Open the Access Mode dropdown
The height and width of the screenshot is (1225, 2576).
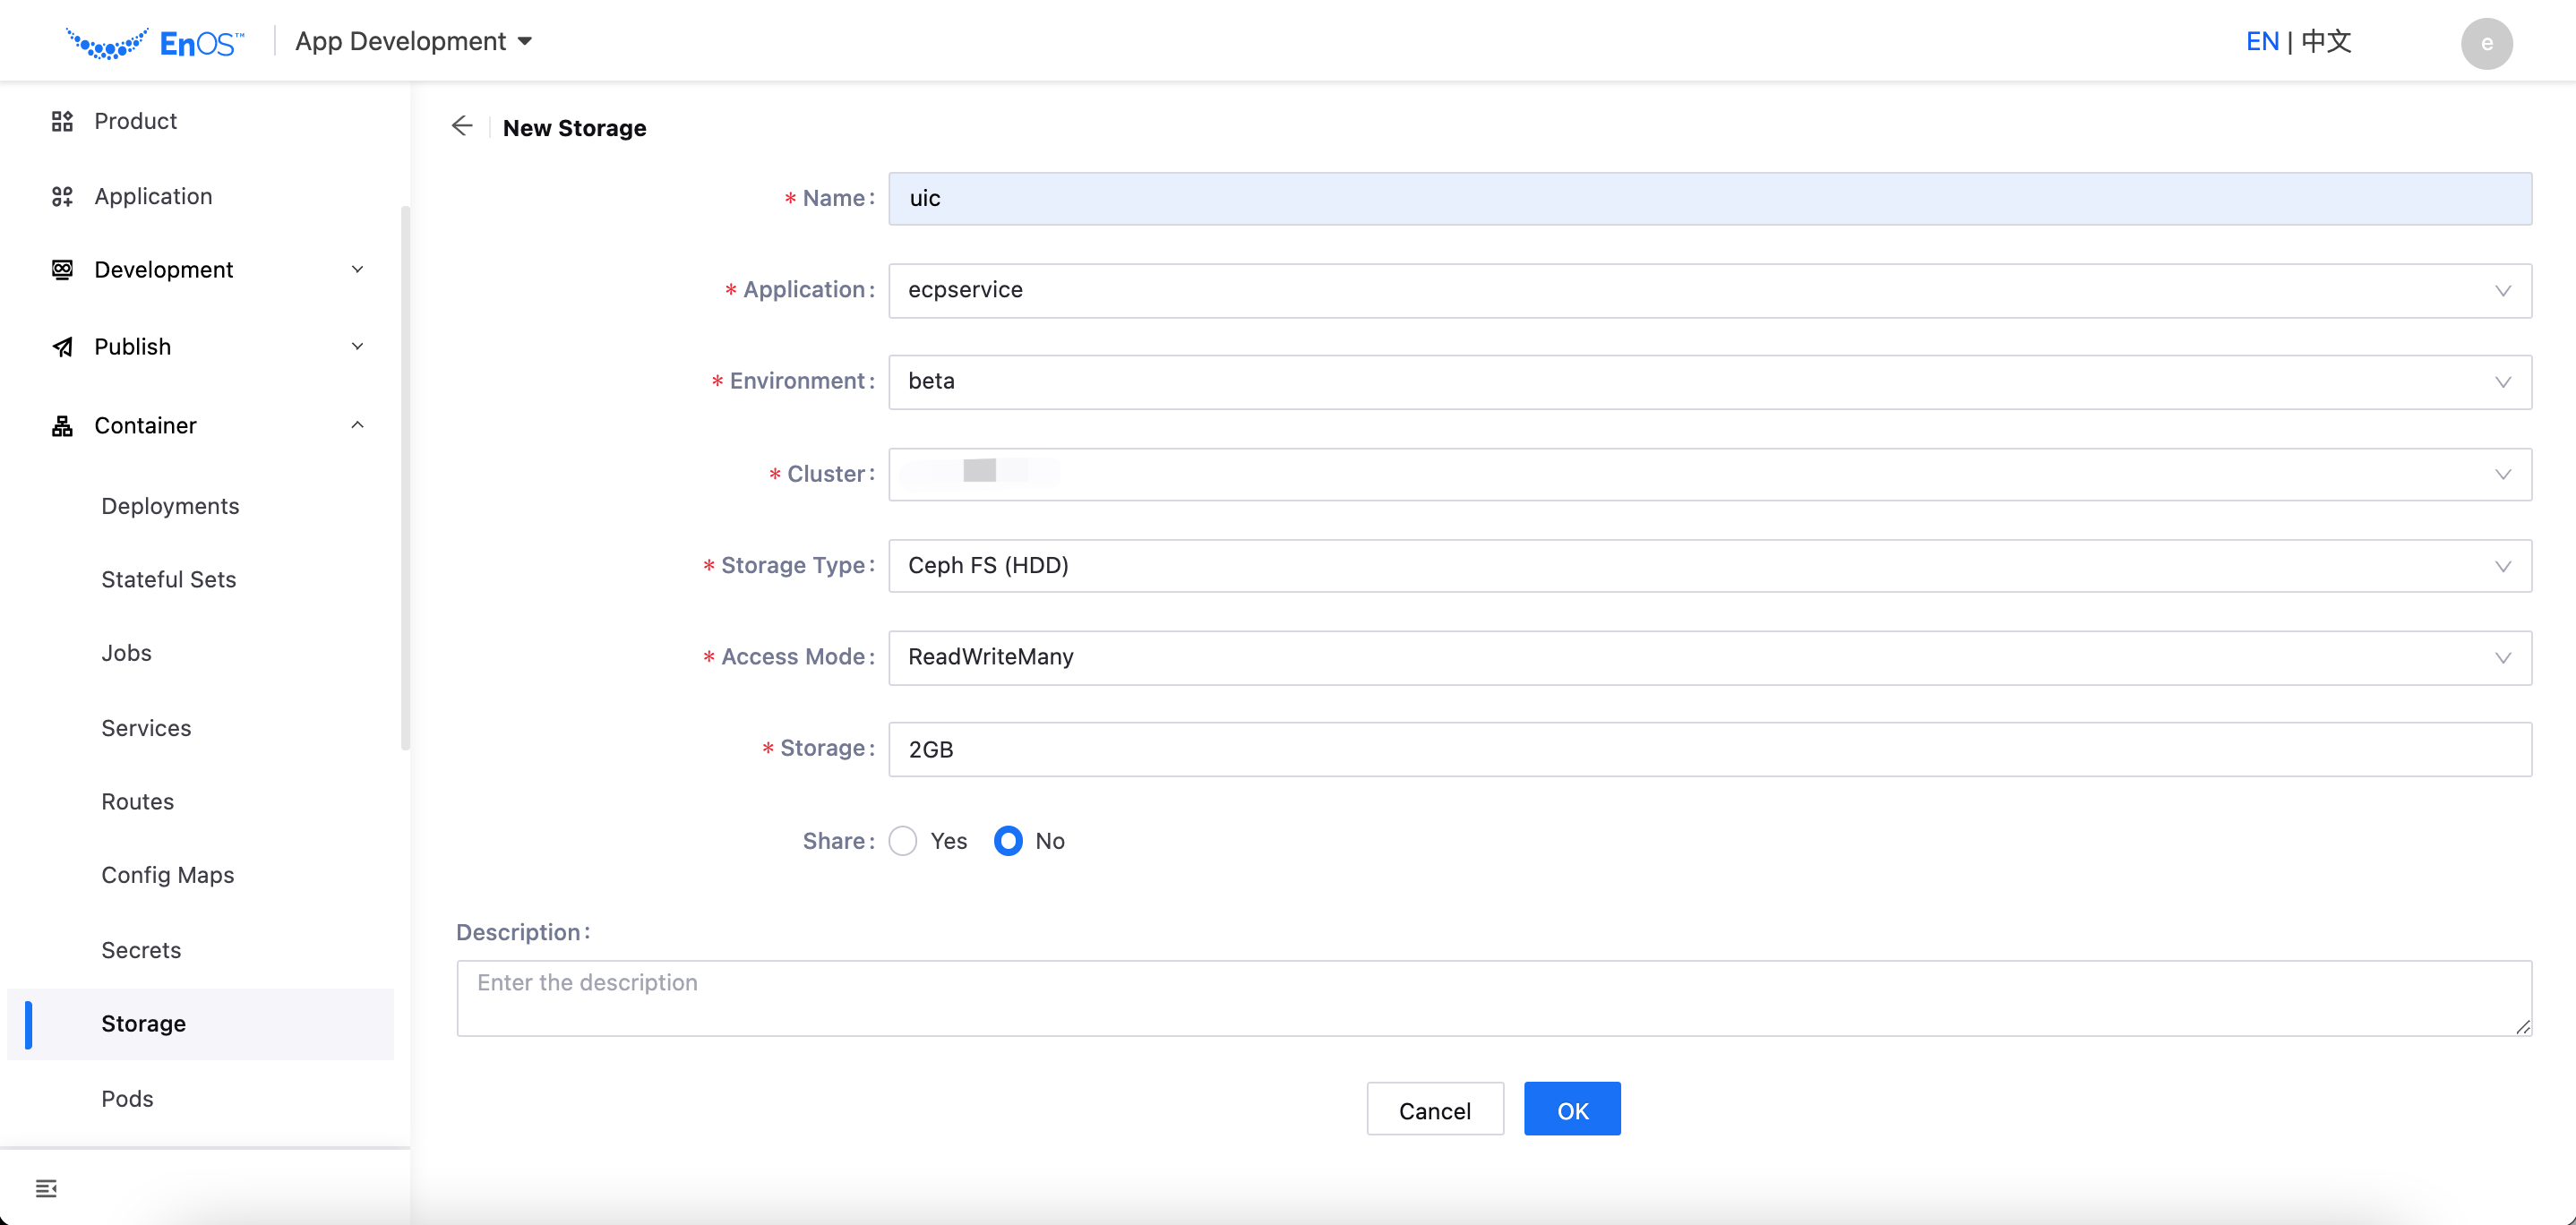pos(1708,657)
